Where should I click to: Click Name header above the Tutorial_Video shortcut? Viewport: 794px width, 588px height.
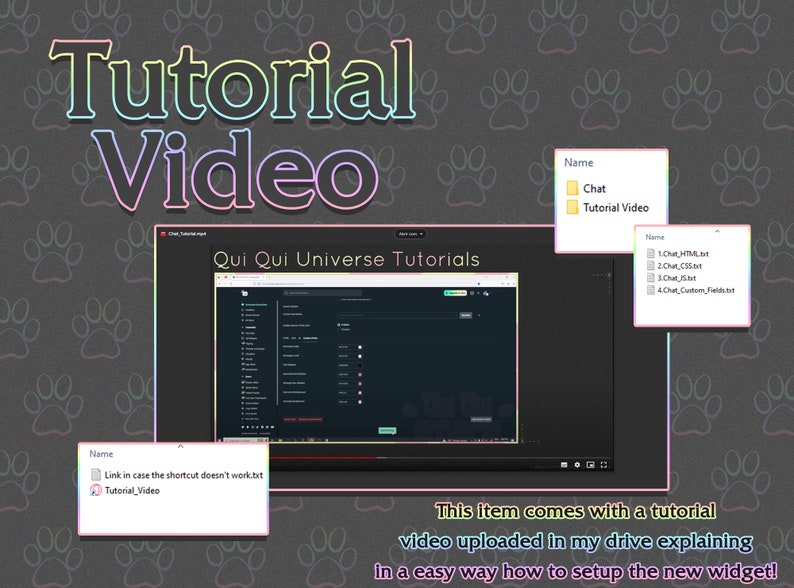pyautogui.click(x=101, y=454)
